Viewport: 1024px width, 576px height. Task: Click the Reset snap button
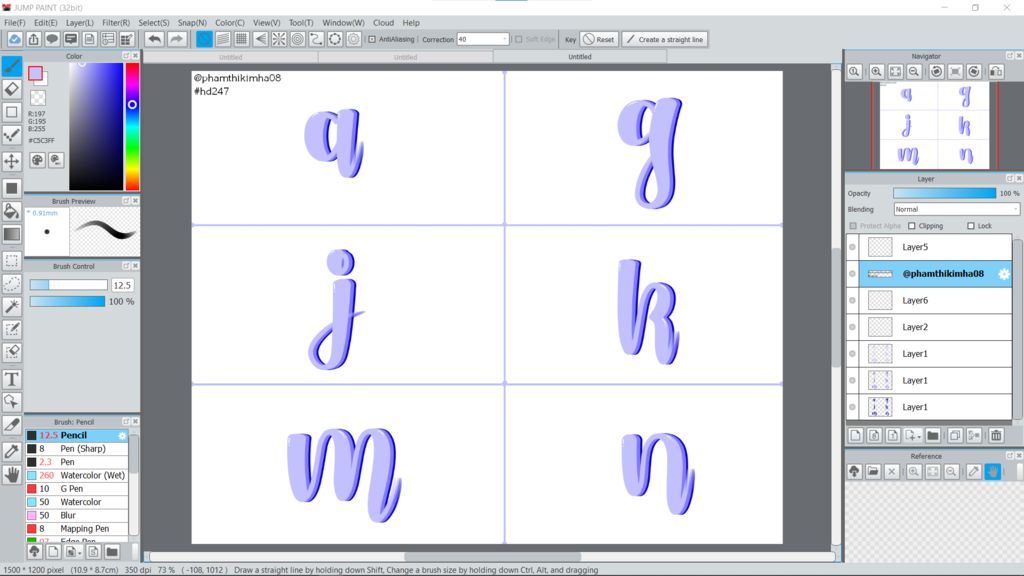599,39
